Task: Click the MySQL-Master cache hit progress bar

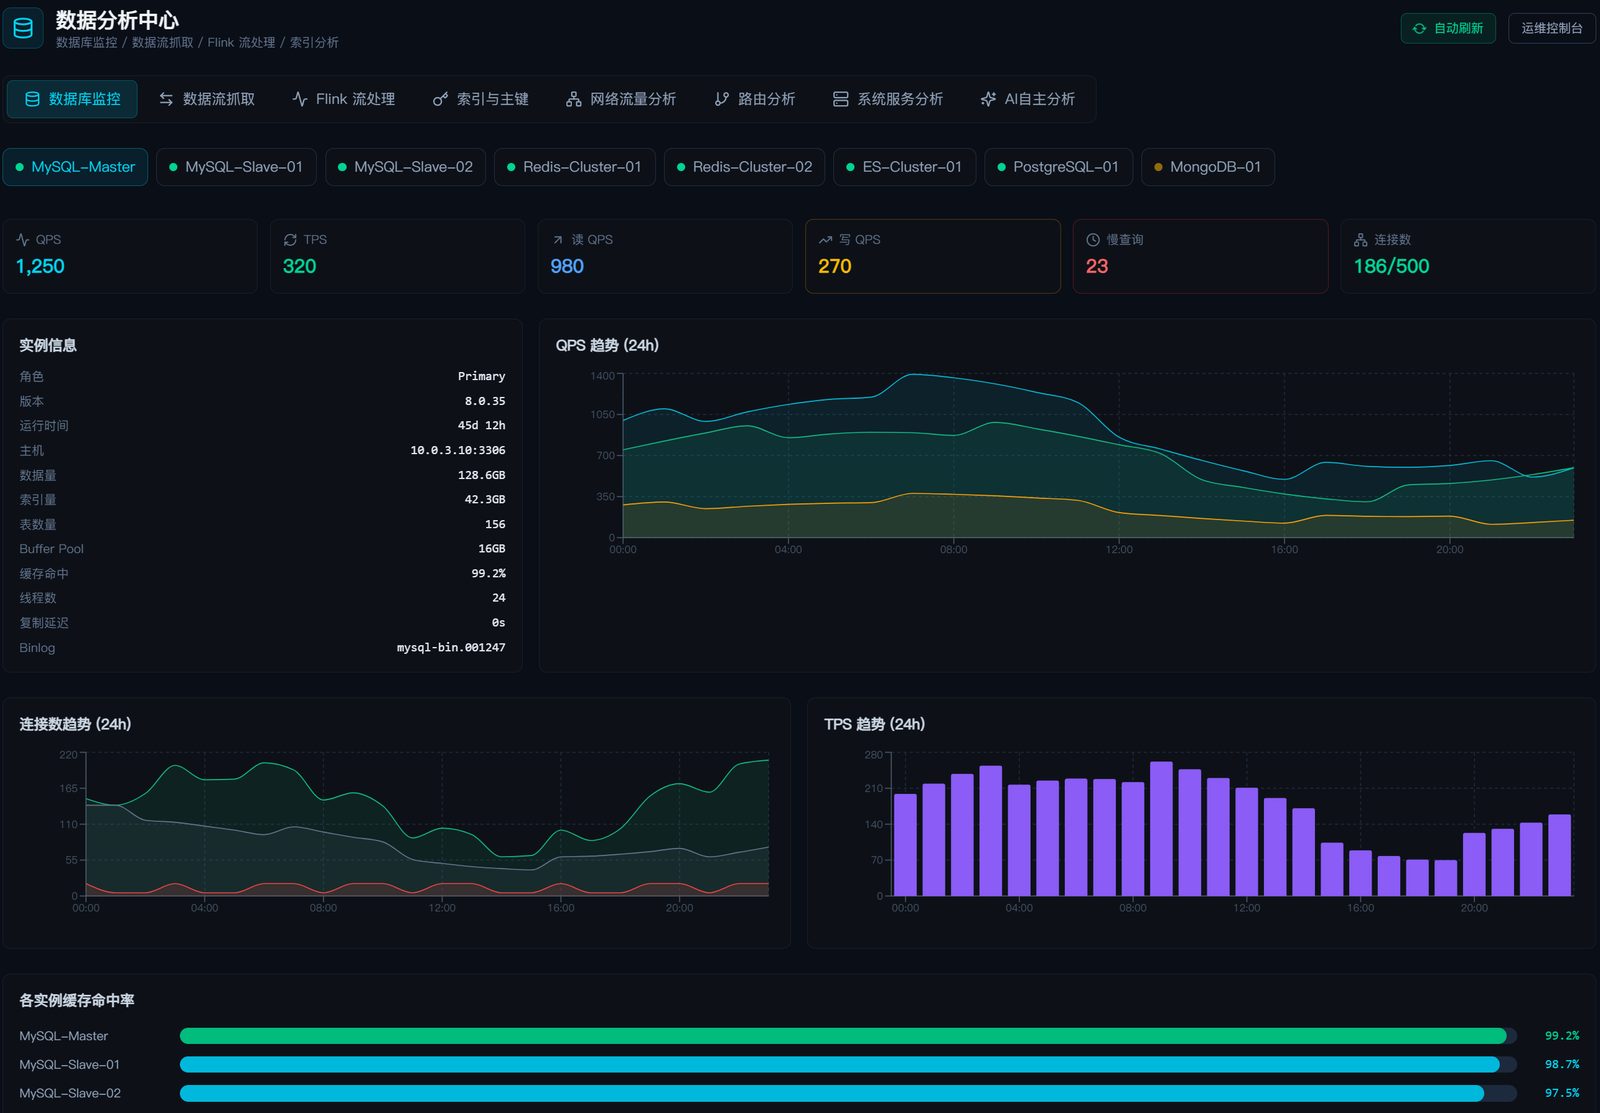Action: pyautogui.click(x=848, y=1036)
